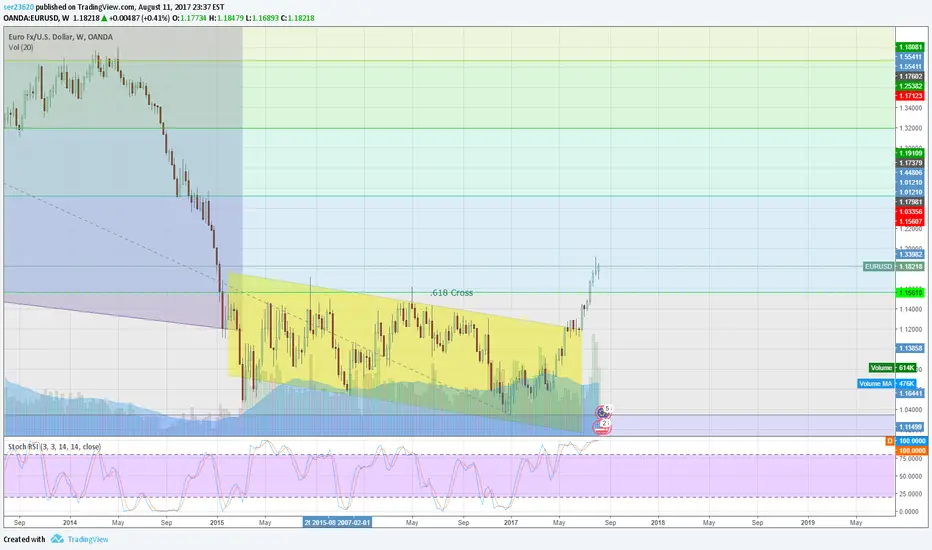Click the closing price C:1.18218 value

coord(298,18)
